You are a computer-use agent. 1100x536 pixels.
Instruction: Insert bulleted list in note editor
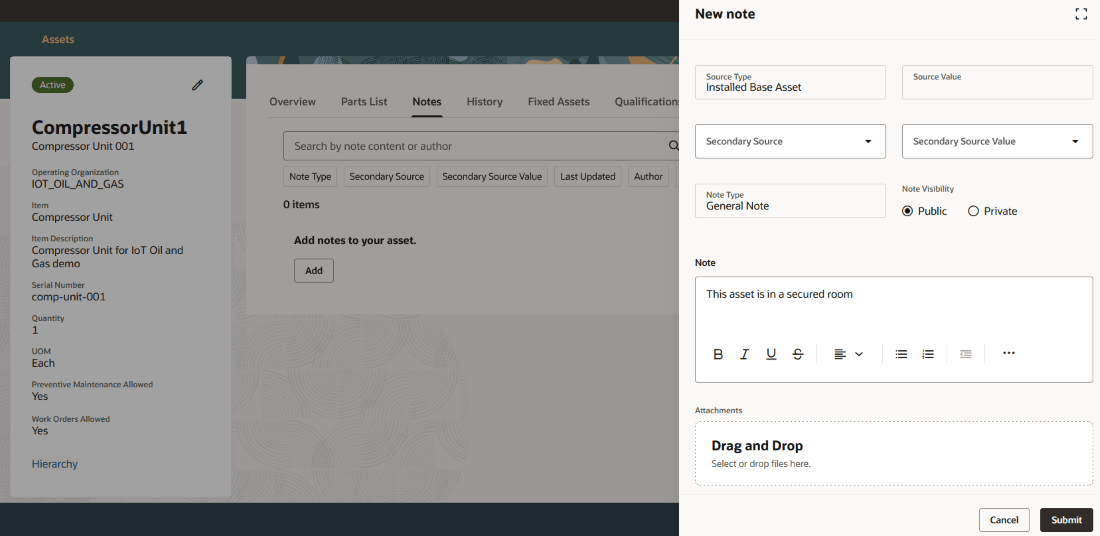click(901, 354)
